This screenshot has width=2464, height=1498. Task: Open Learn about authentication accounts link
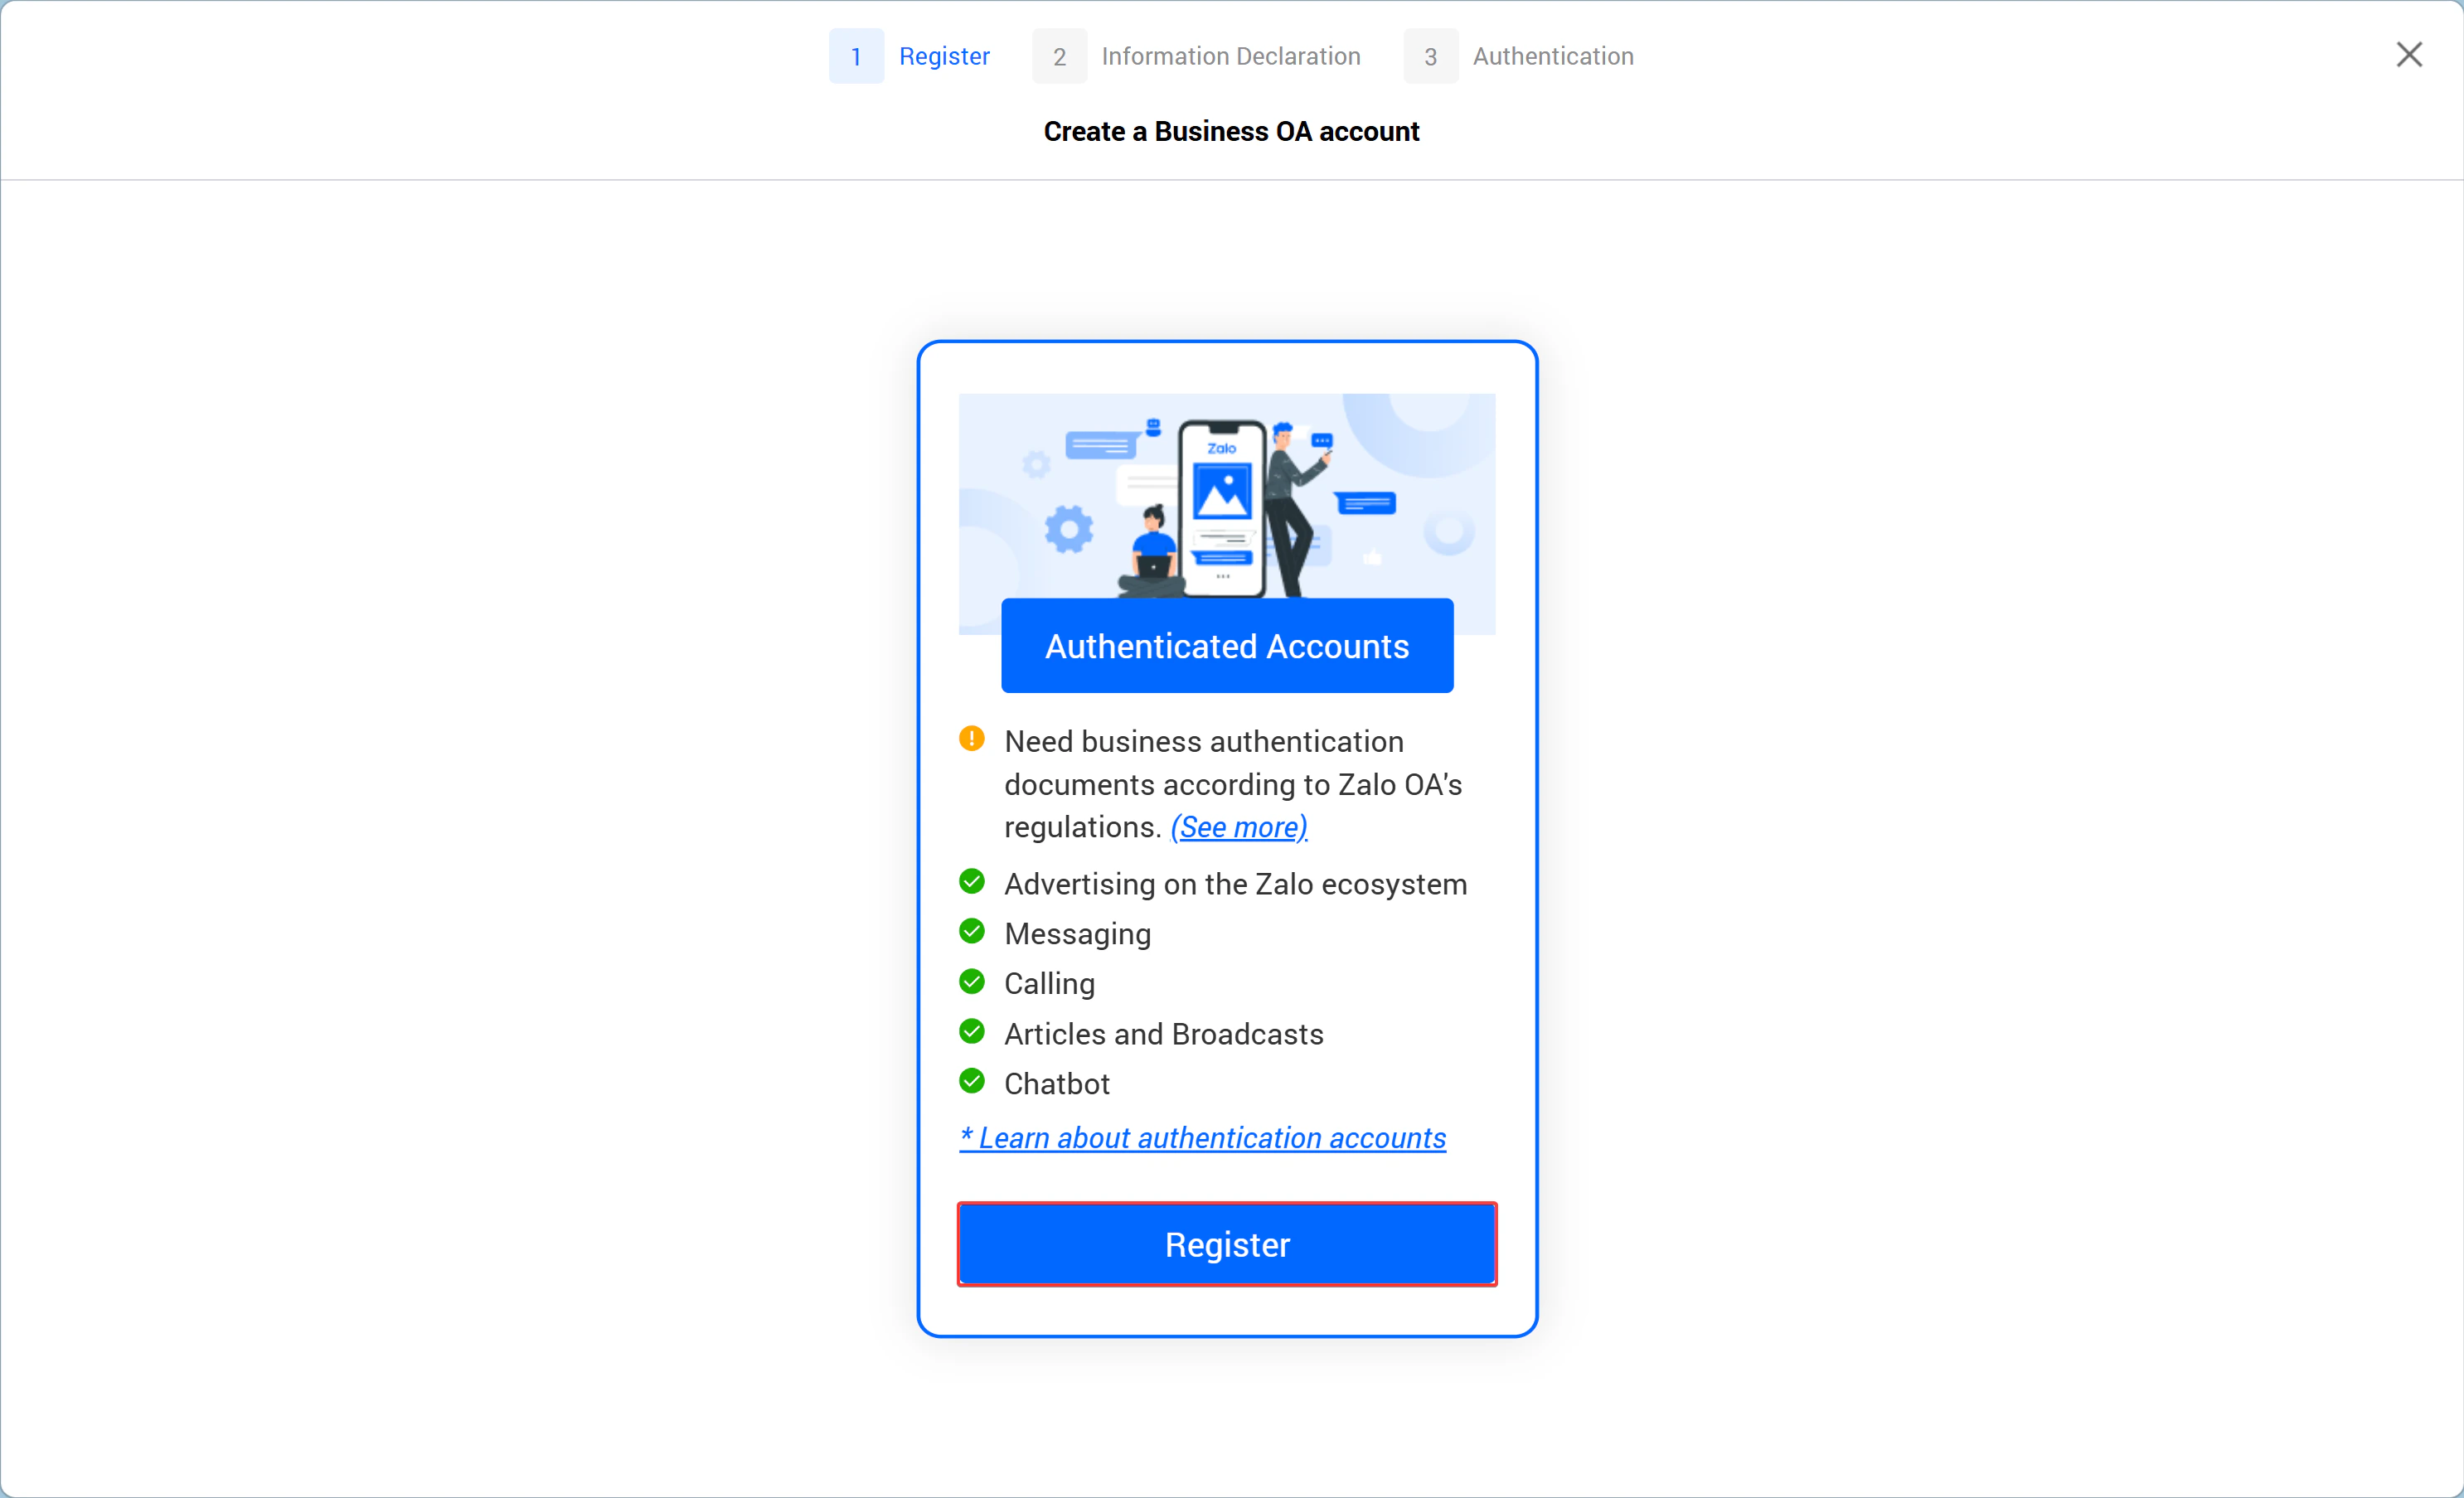(1203, 1138)
